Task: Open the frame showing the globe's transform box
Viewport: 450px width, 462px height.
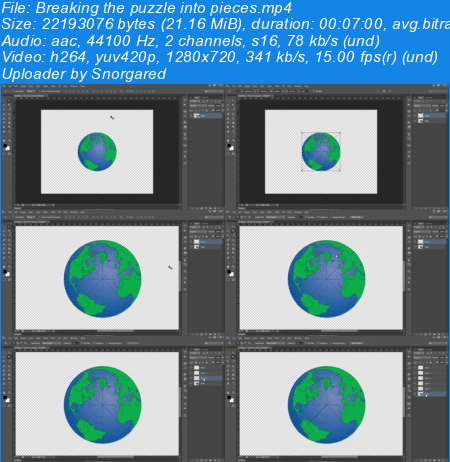Action: (x=337, y=147)
